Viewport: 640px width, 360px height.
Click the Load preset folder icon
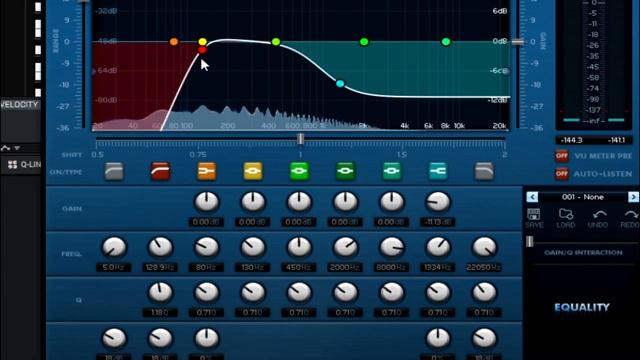click(566, 214)
